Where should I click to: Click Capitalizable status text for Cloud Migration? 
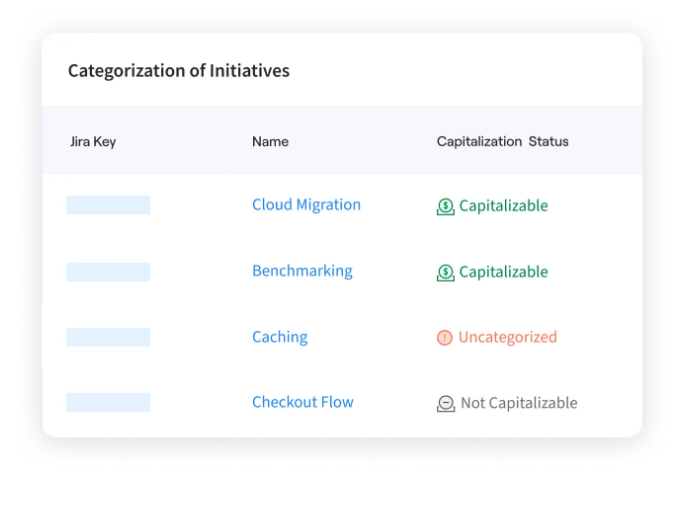[503, 206]
